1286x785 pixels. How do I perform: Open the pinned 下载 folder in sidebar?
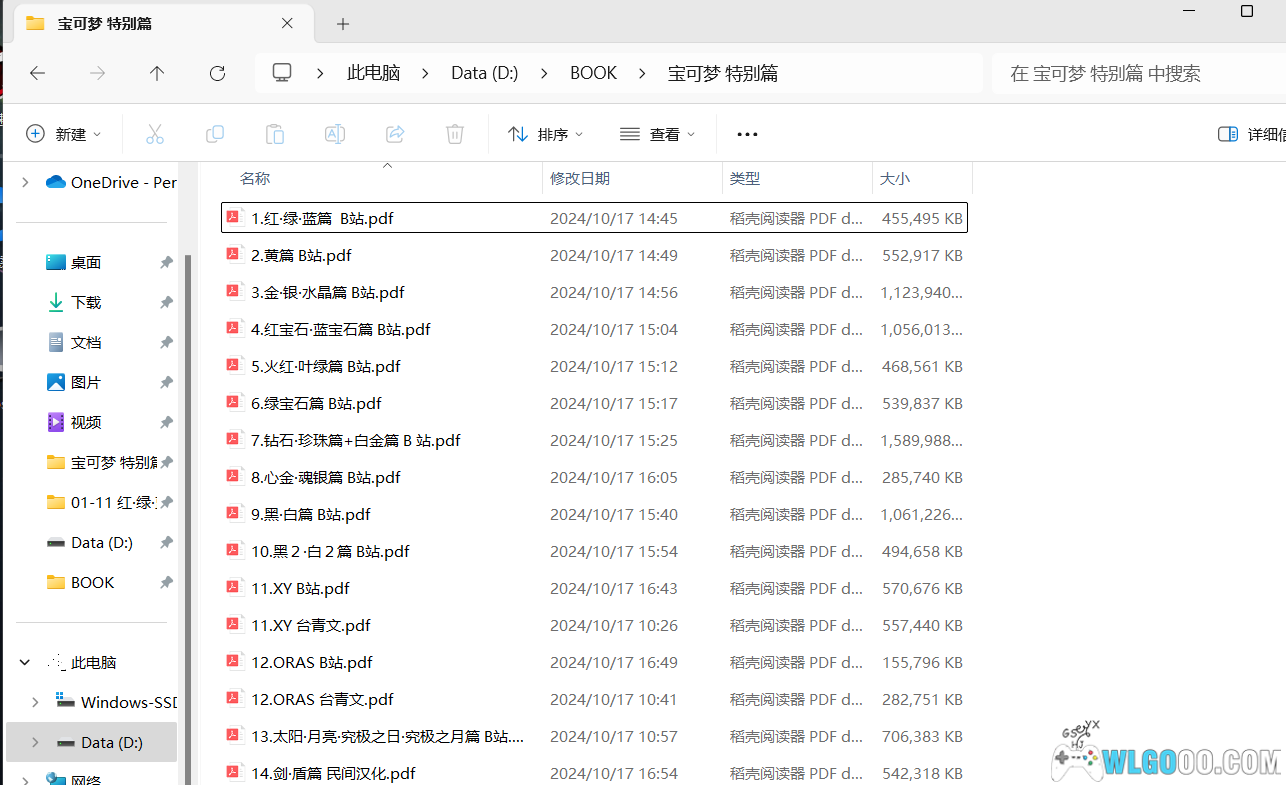tap(86, 301)
